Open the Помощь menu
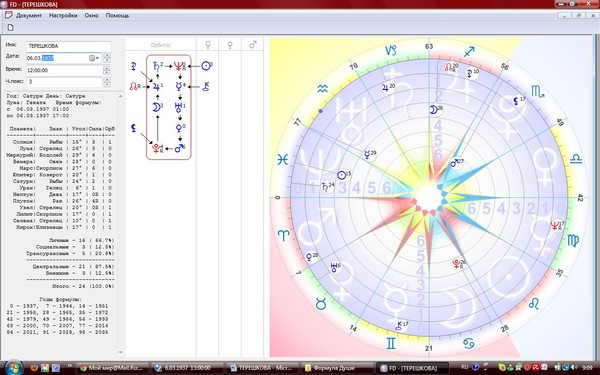Image resolution: width=600 pixels, height=375 pixels. coord(117,16)
